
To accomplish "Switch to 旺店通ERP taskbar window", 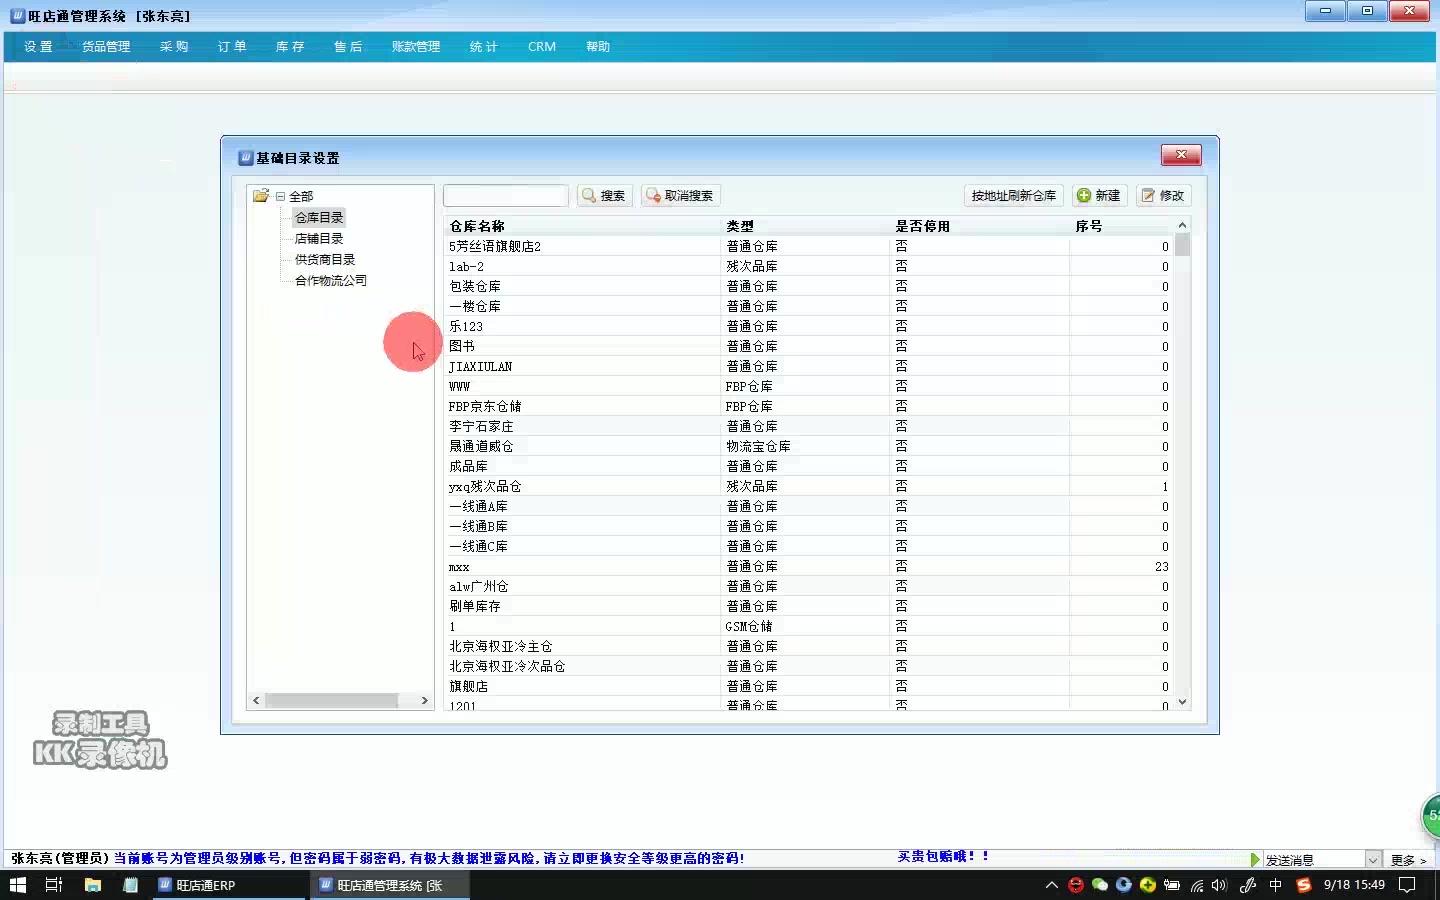I will (x=230, y=885).
